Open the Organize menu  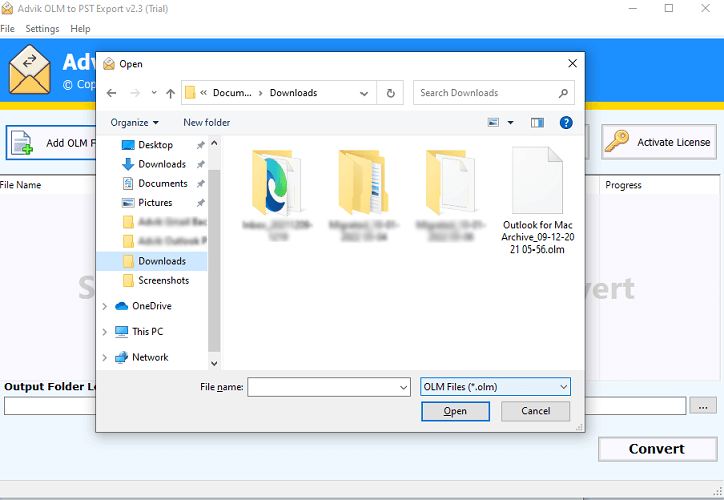click(x=134, y=122)
